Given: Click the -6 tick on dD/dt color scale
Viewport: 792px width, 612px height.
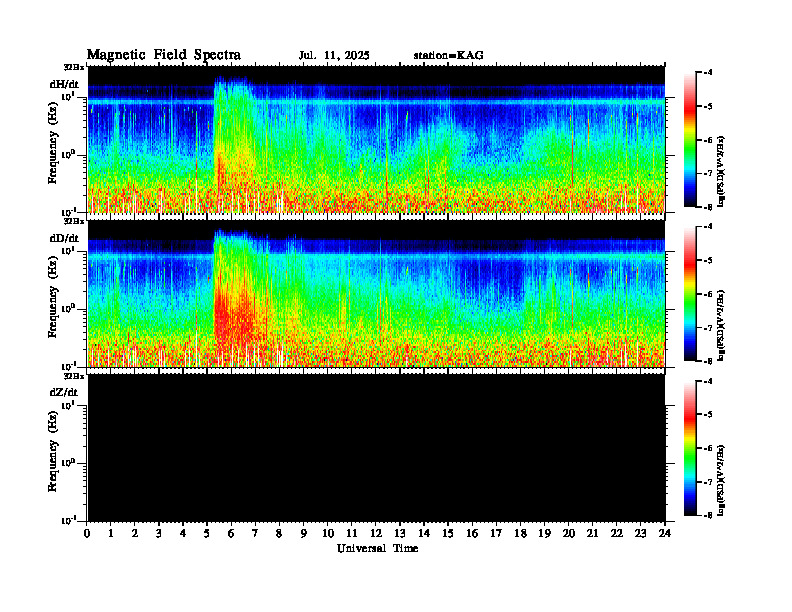Looking at the screenshot, I should point(708,294).
